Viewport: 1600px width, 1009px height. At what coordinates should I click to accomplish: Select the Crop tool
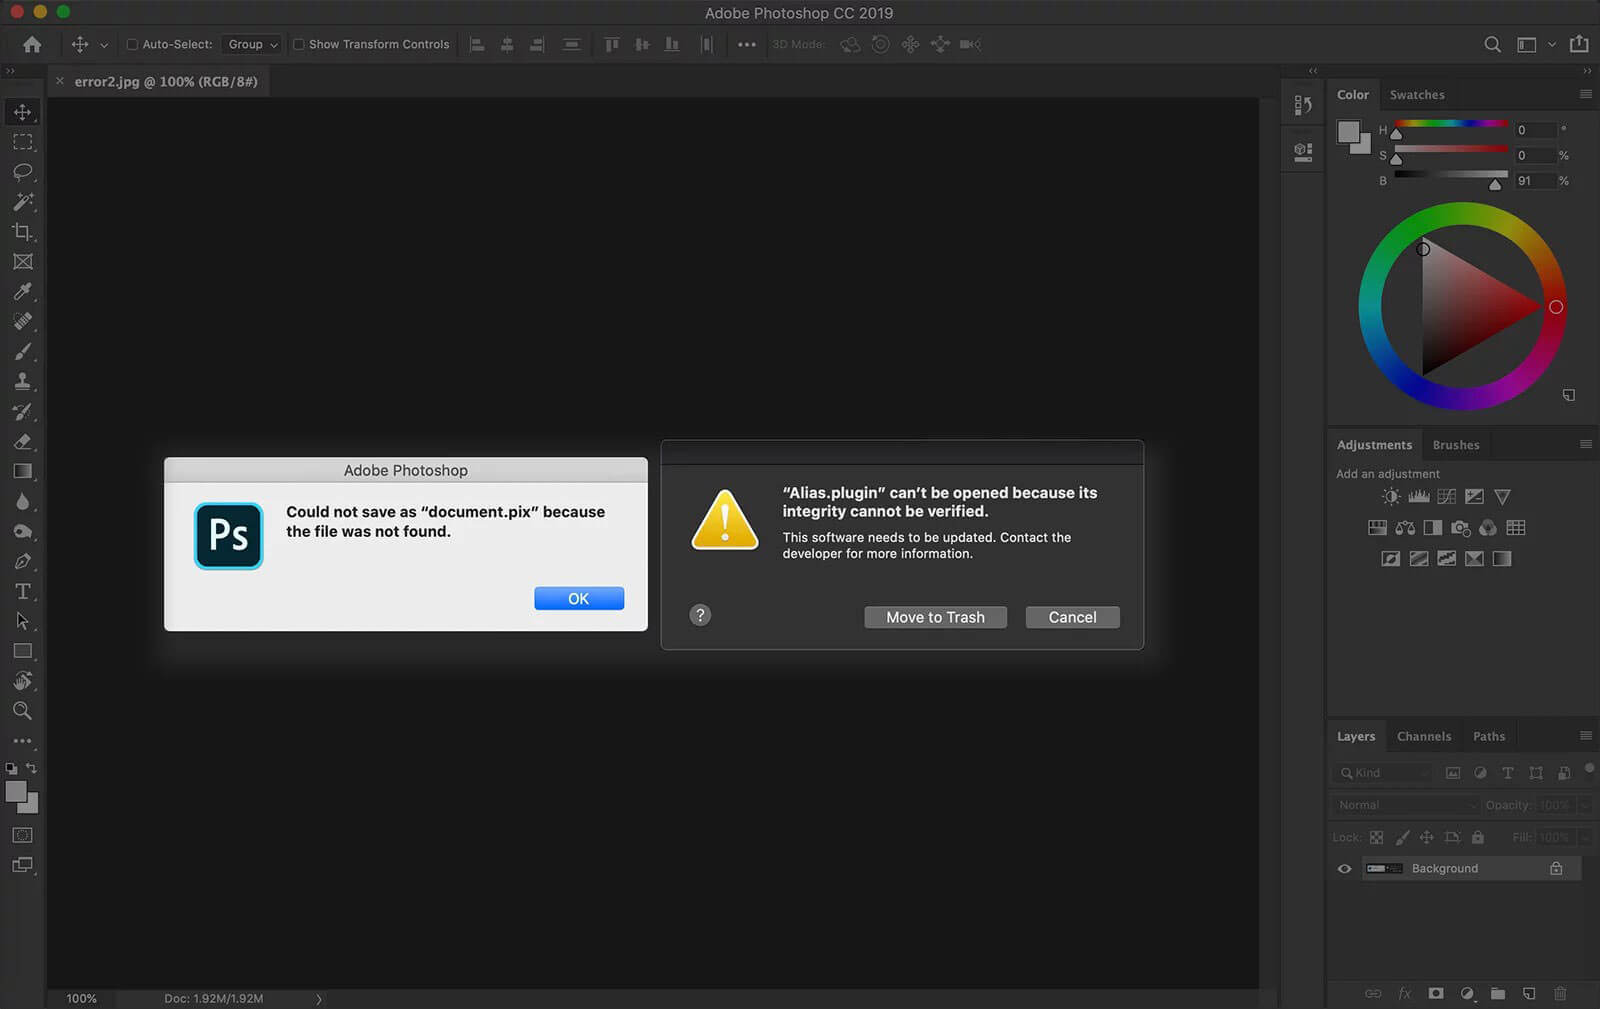tap(22, 232)
